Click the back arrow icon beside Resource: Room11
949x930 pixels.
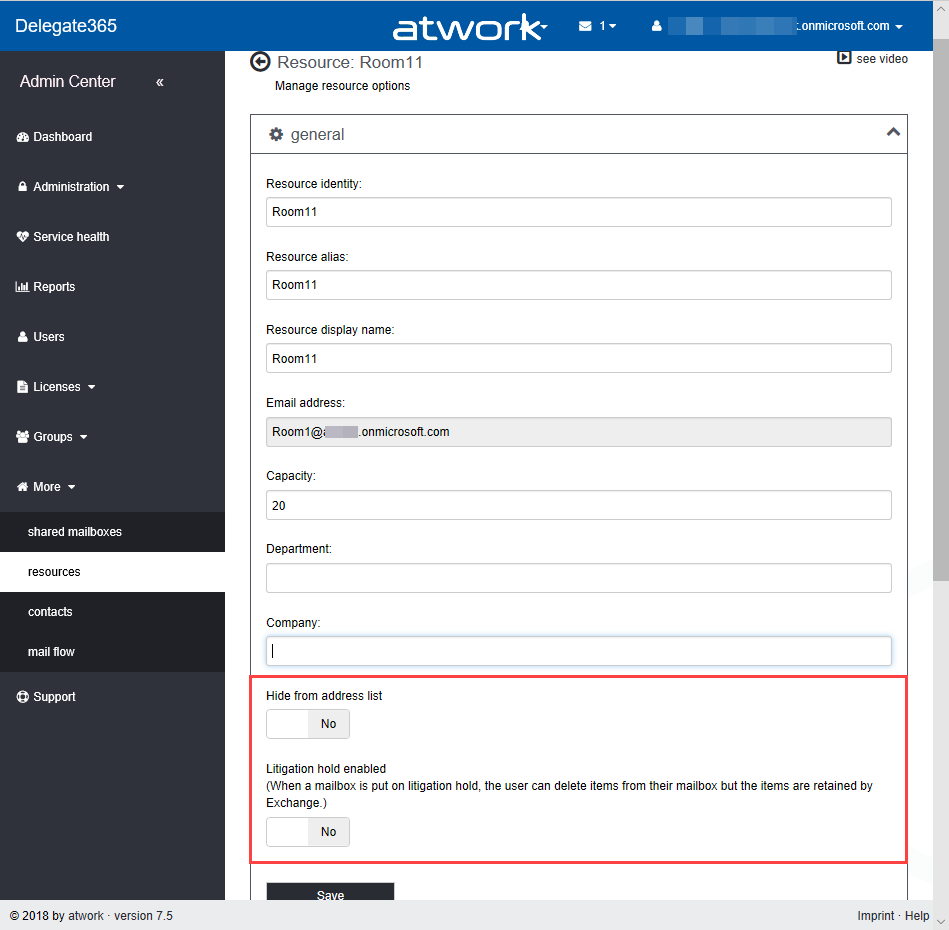point(260,62)
